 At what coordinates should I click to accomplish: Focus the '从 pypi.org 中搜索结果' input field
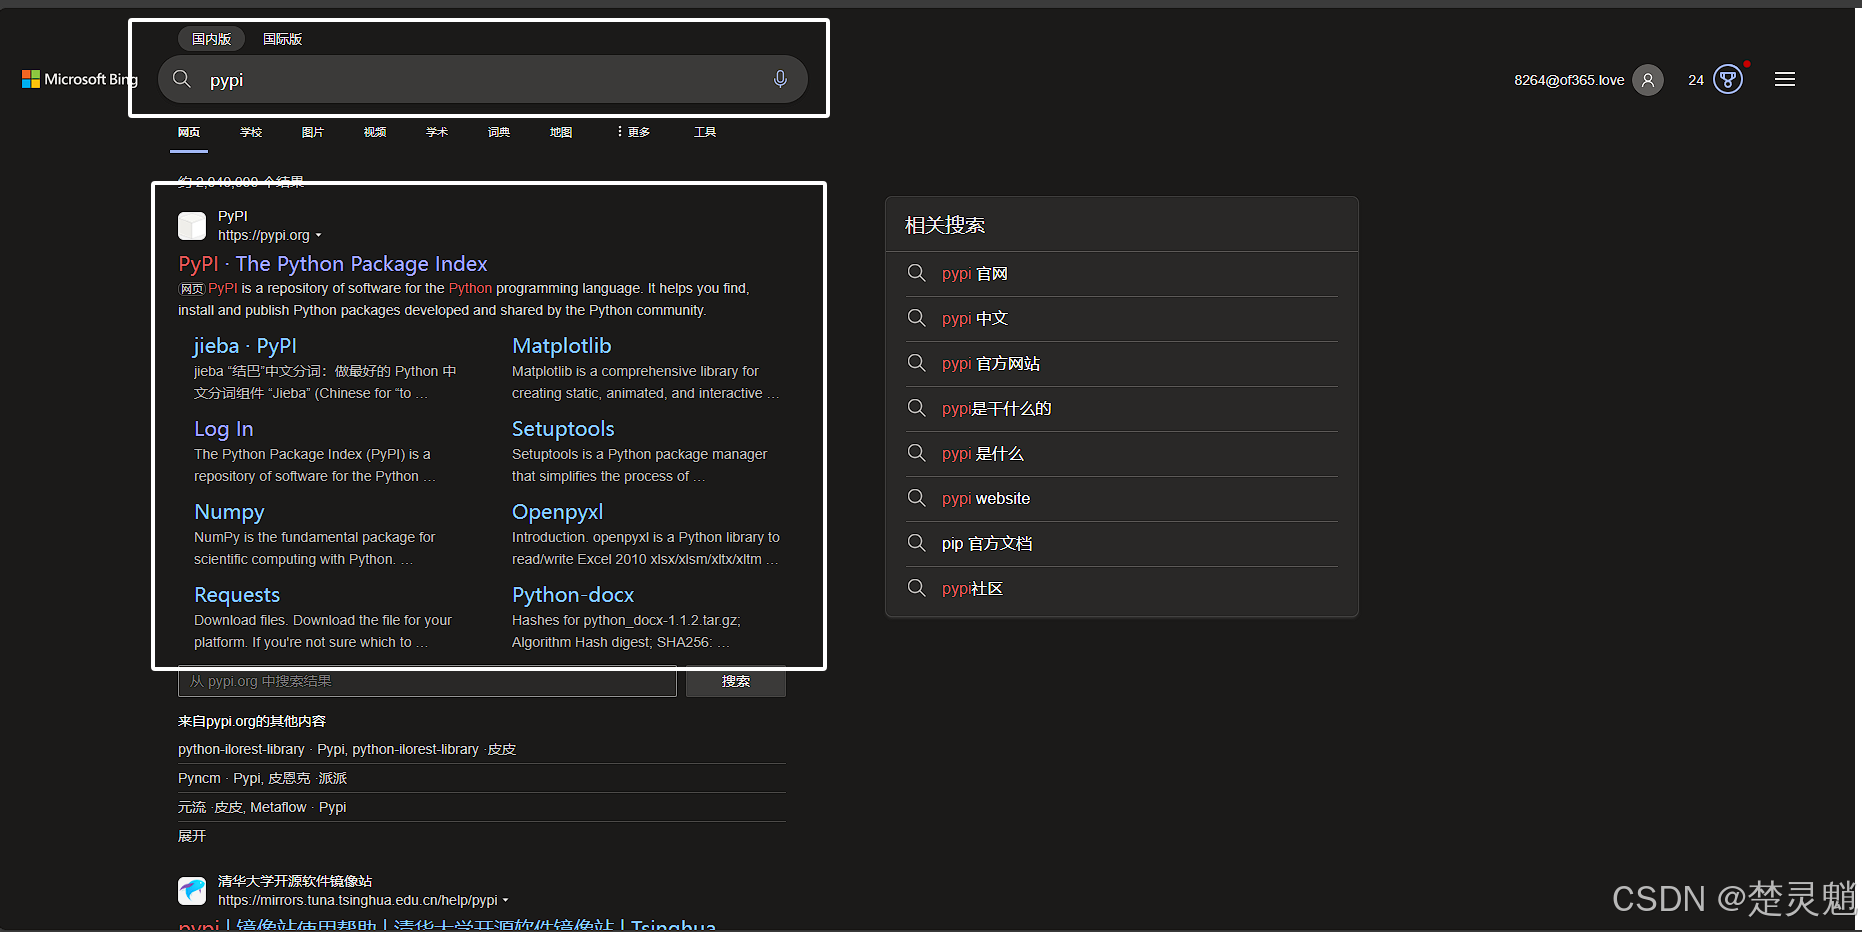pos(427,681)
